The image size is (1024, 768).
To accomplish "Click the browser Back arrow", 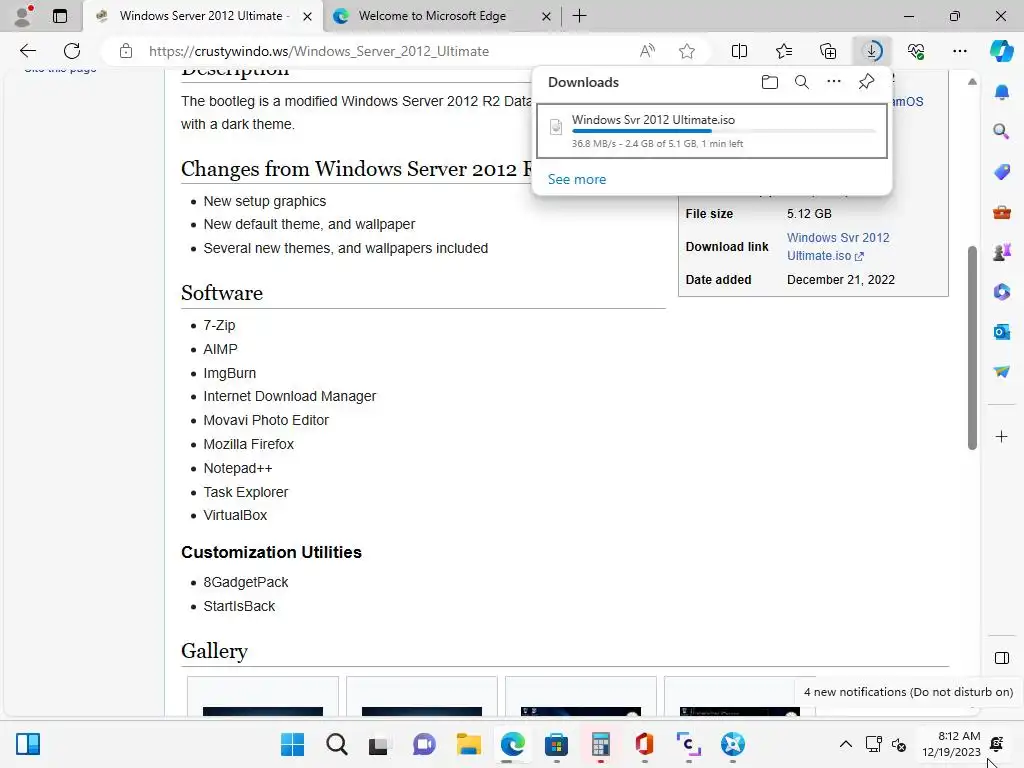I will [x=27, y=51].
